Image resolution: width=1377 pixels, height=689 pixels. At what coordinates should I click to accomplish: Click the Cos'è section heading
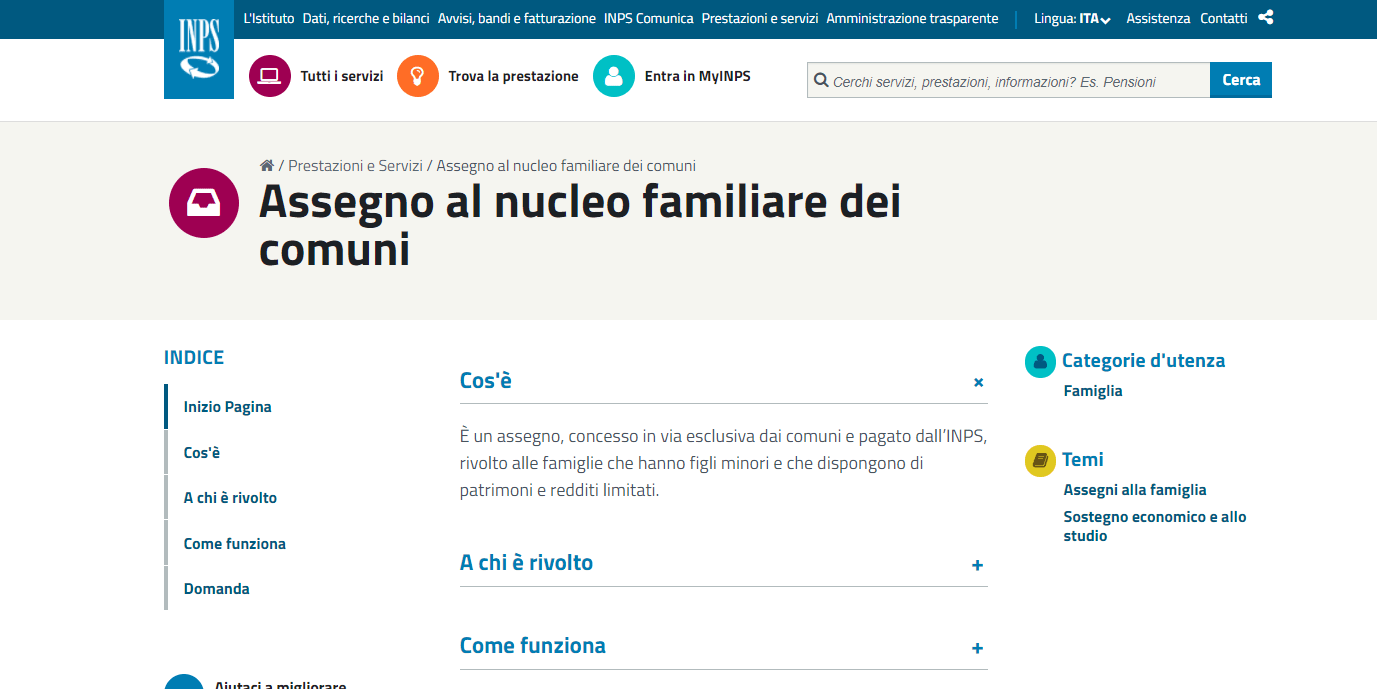pos(486,381)
